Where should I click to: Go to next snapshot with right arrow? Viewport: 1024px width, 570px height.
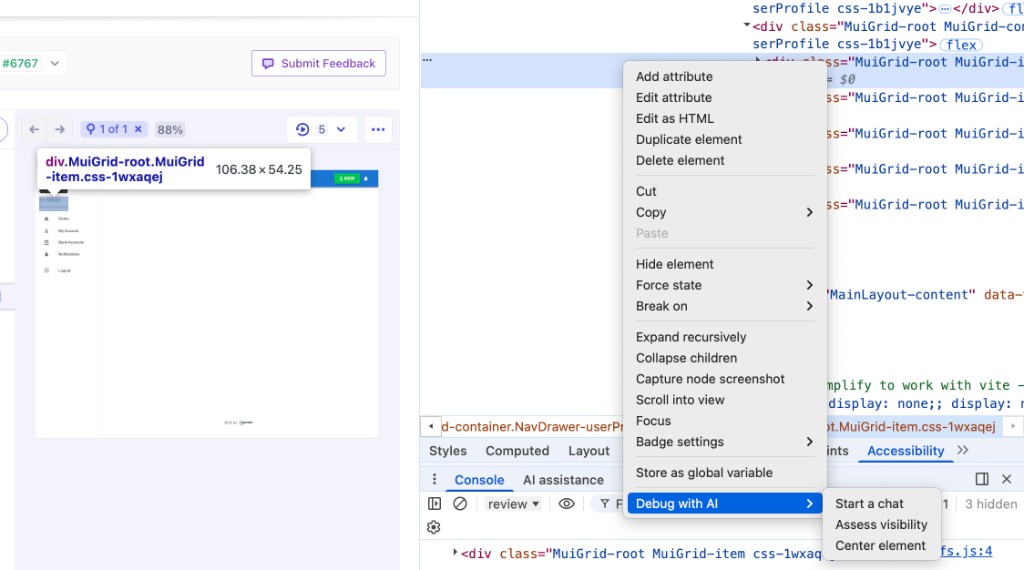(59, 129)
